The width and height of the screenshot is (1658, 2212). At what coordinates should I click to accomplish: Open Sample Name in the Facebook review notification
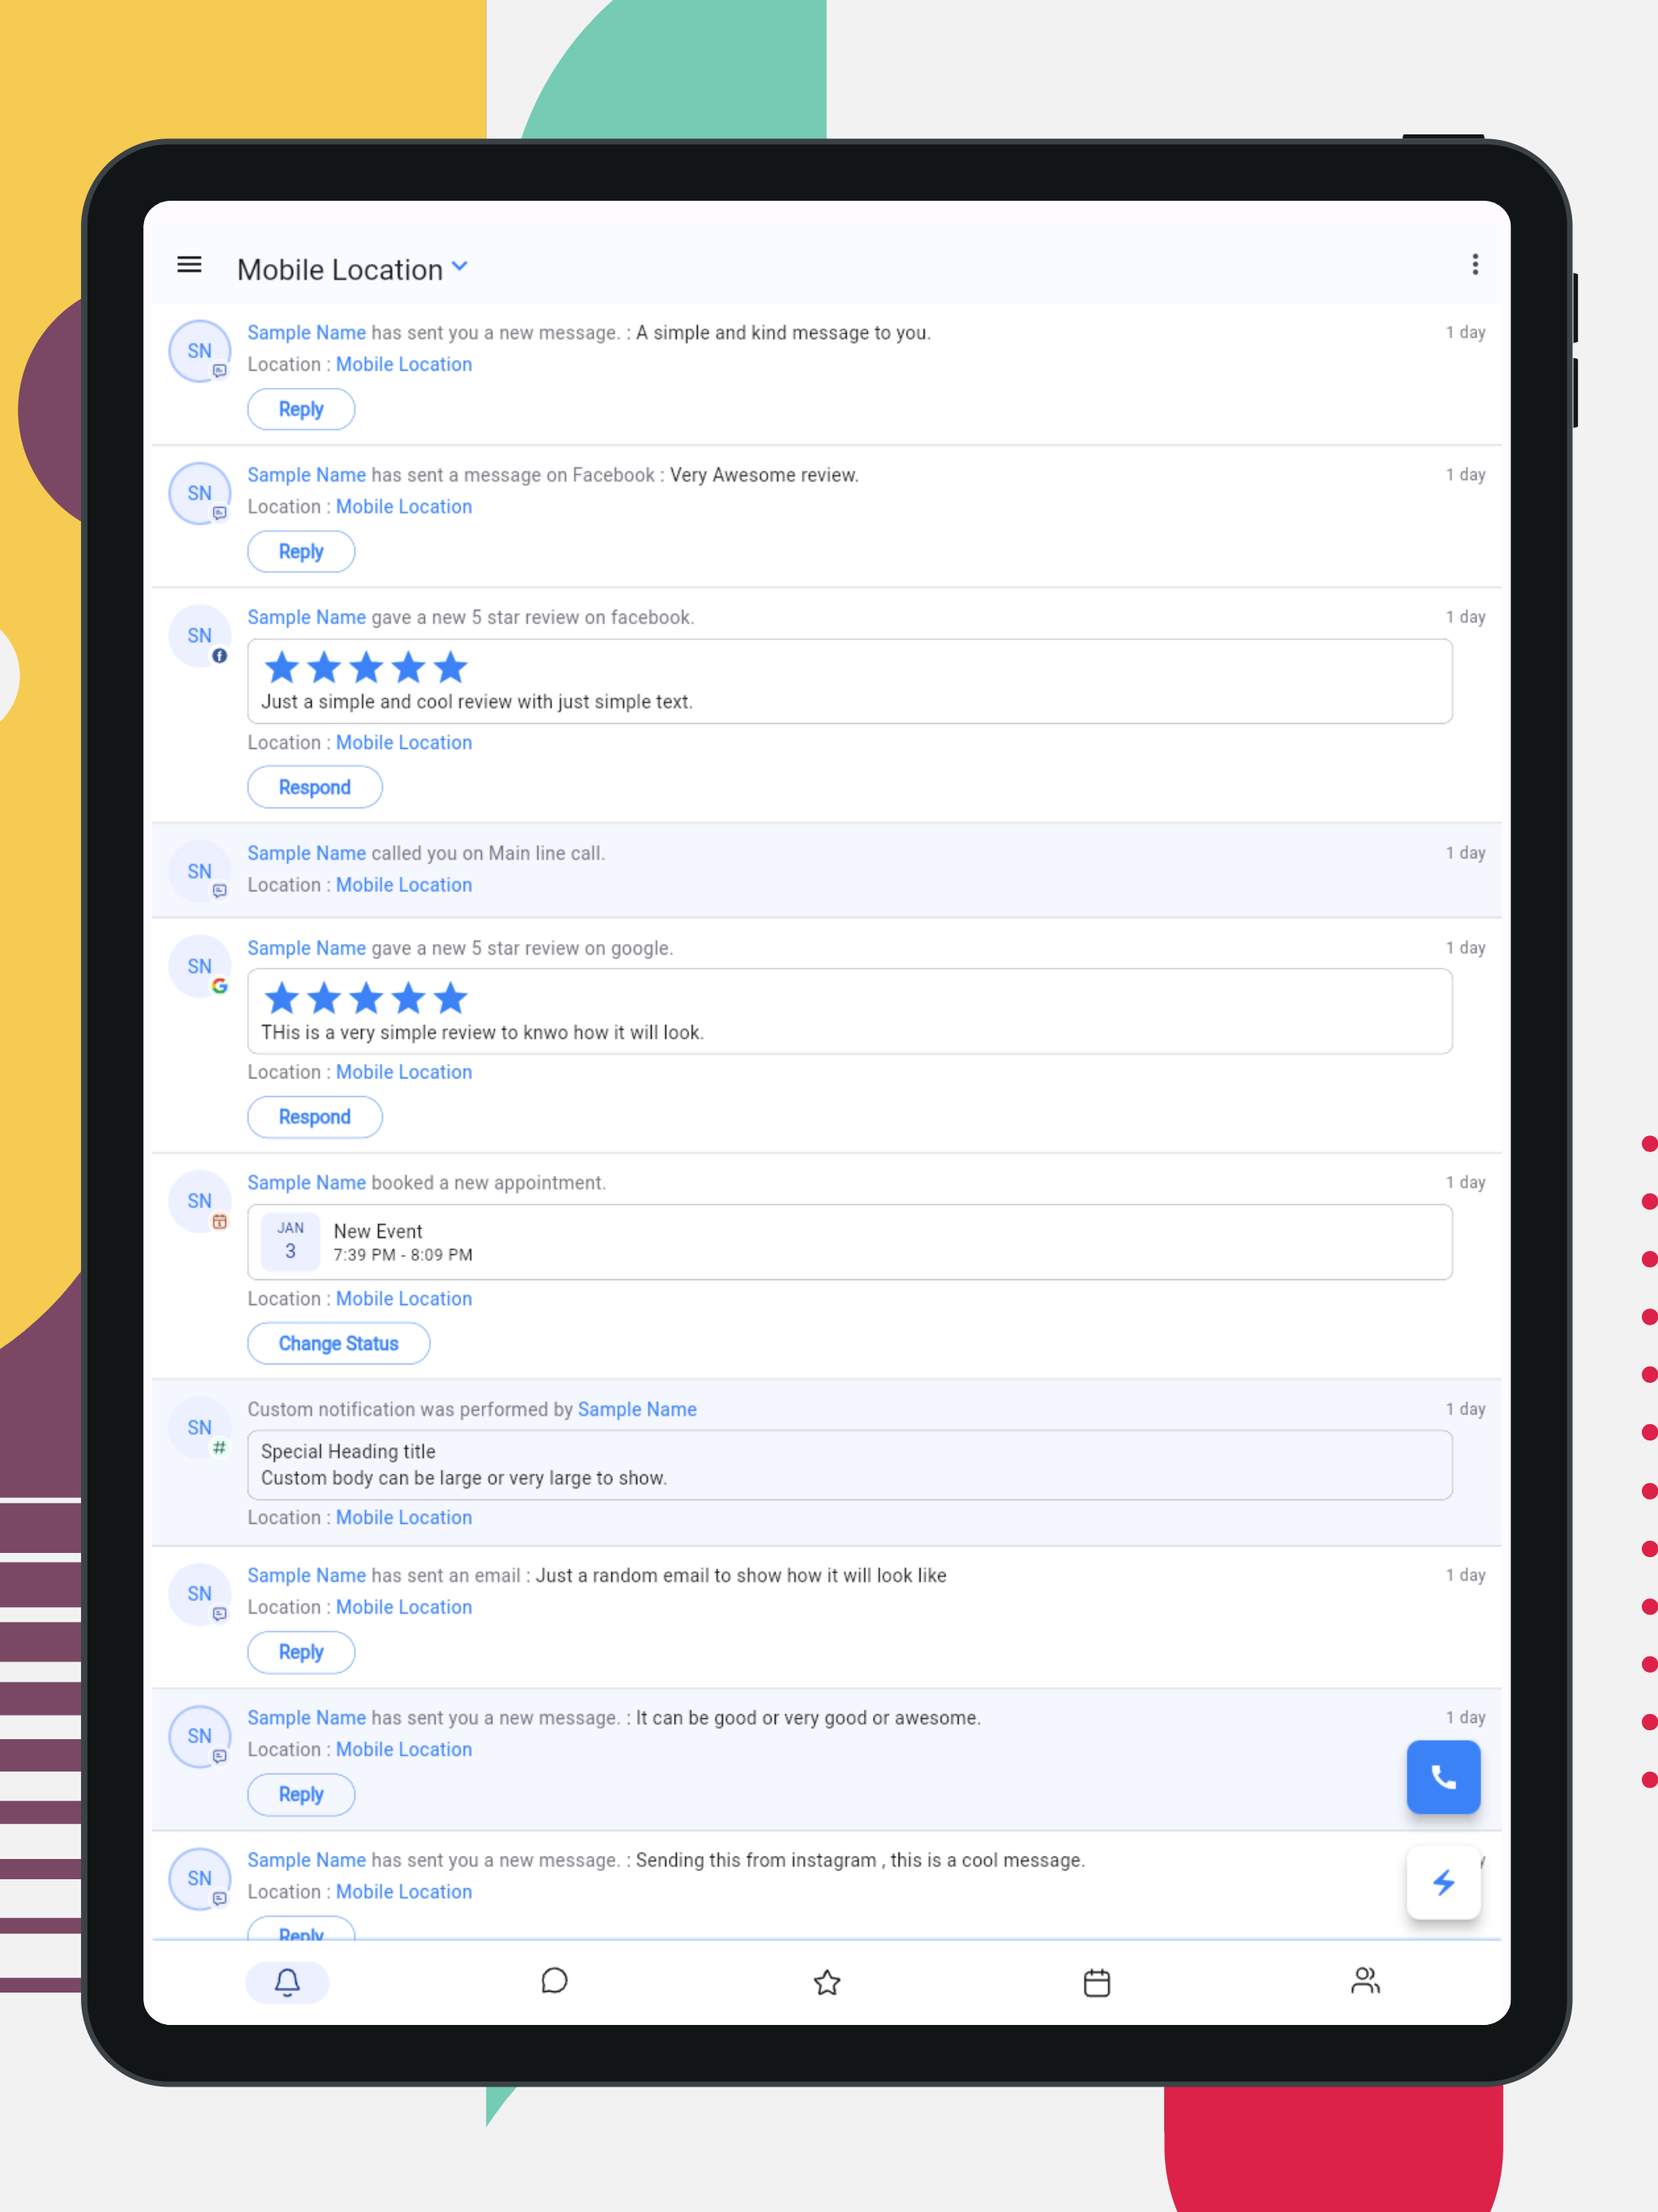point(307,617)
